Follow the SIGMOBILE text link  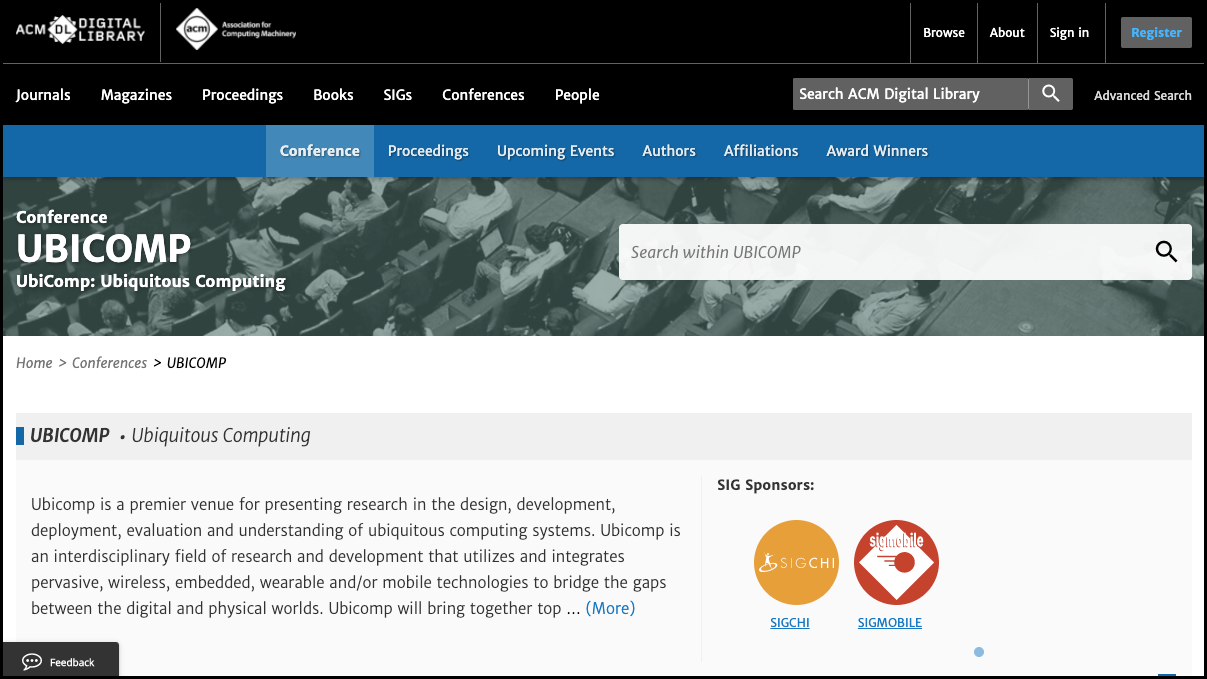point(890,623)
